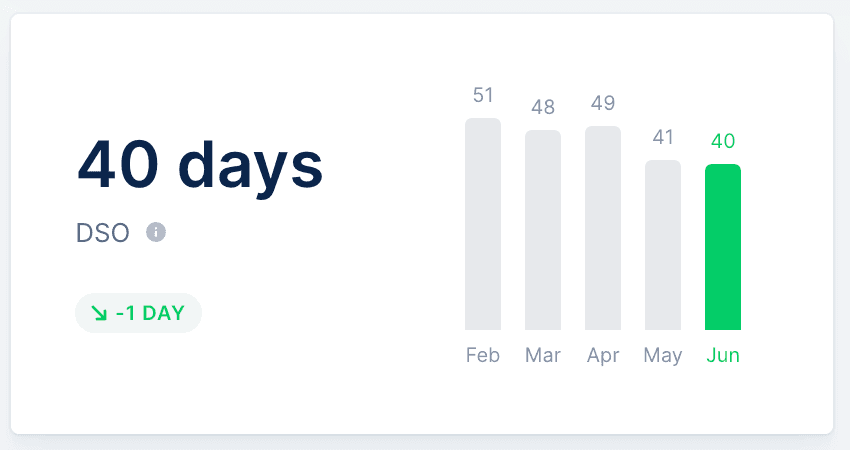Click the down-right trend arrow icon

[99, 313]
